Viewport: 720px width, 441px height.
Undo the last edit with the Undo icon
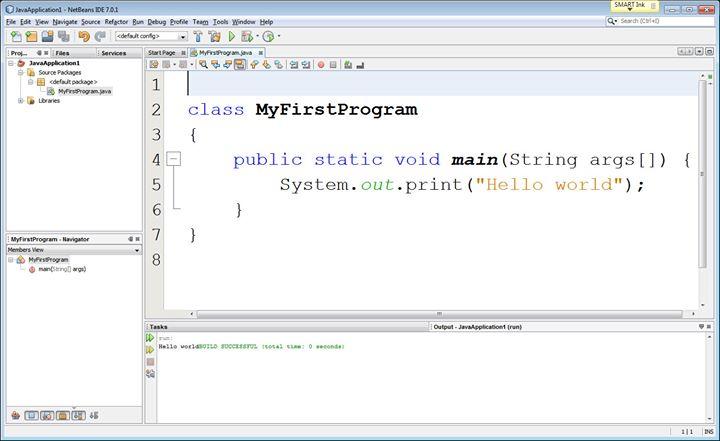[x=84, y=36]
